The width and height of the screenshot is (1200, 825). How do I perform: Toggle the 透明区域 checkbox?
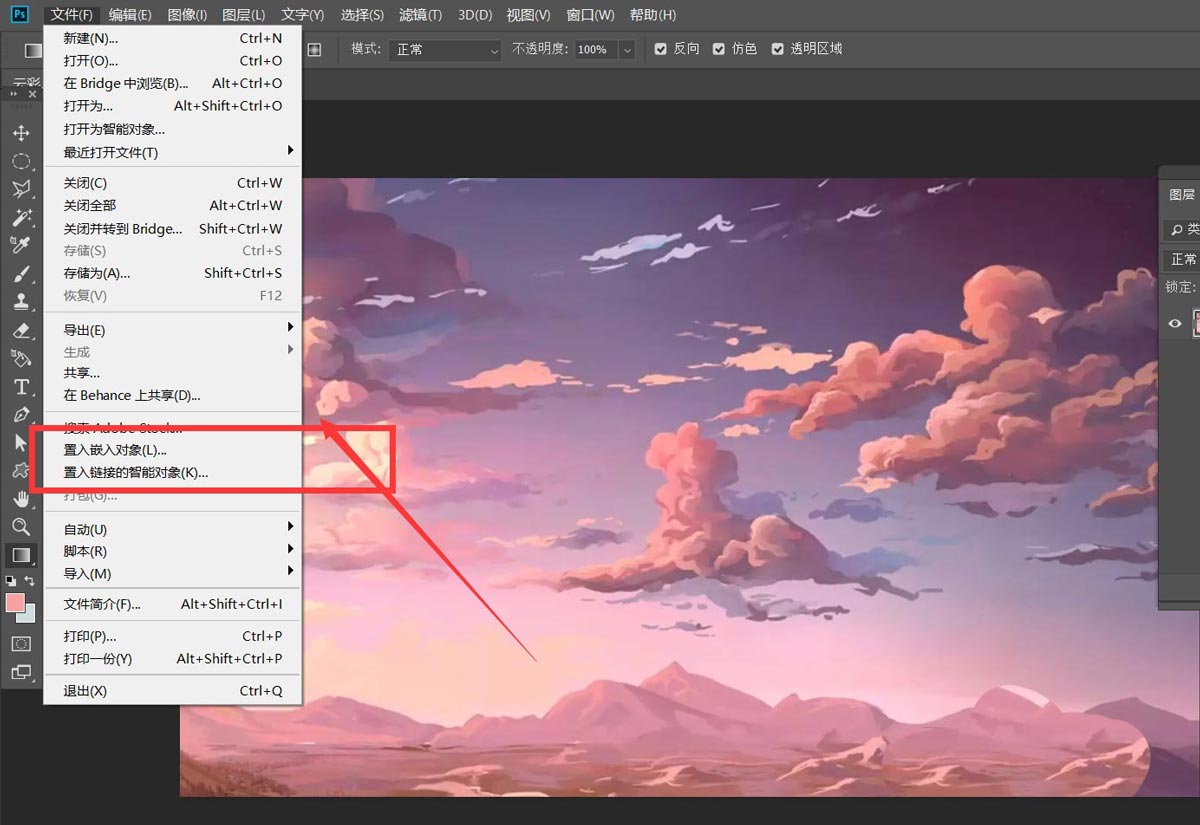click(777, 49)
